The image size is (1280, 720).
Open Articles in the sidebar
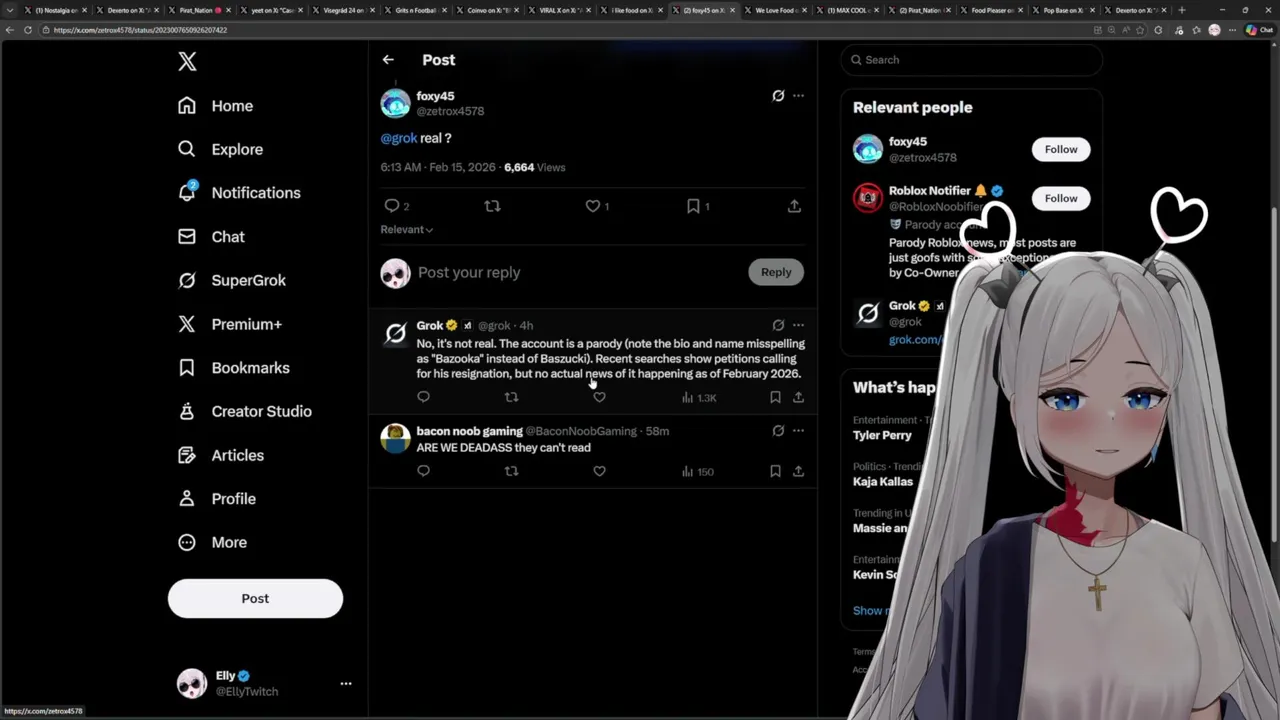pos(220,455)
